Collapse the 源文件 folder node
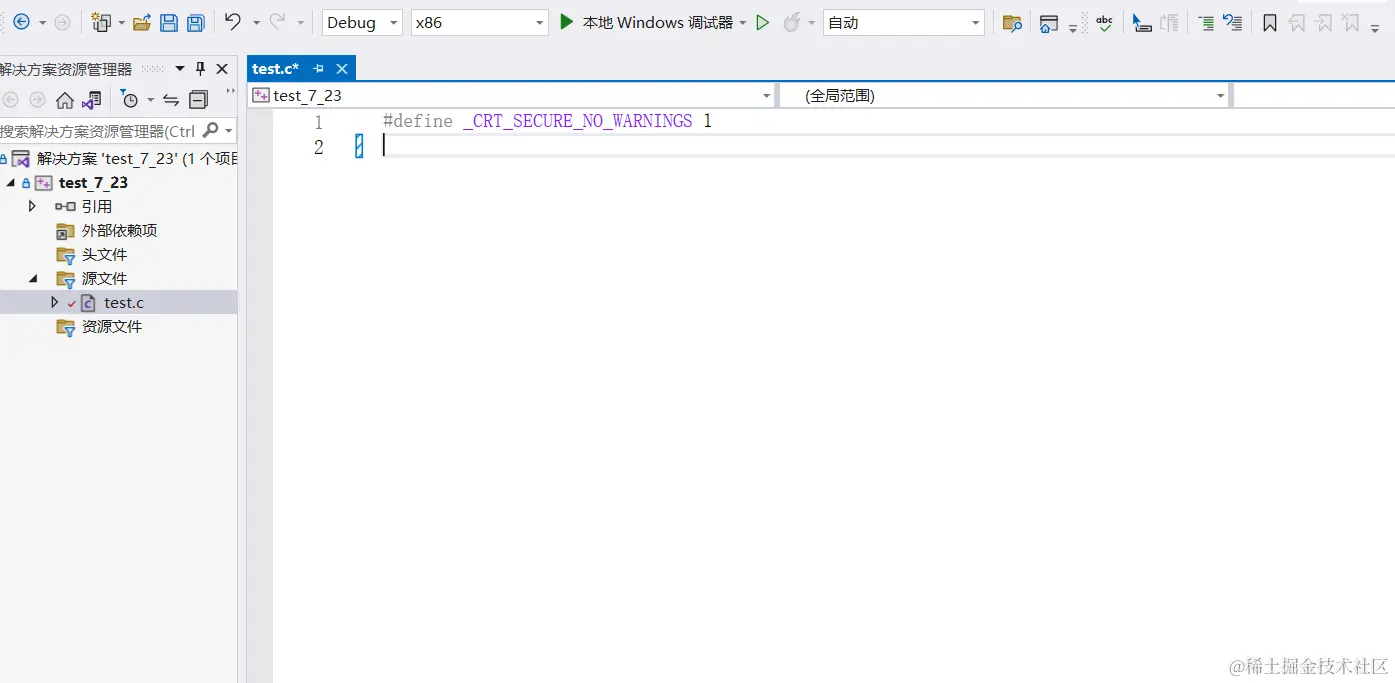1395x683 pixels. (32, 278)
